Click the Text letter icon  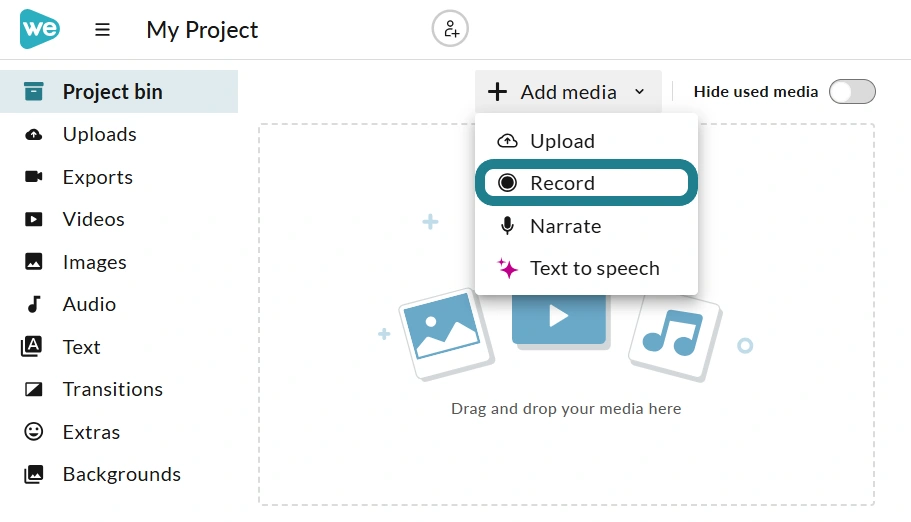point(31,346)
